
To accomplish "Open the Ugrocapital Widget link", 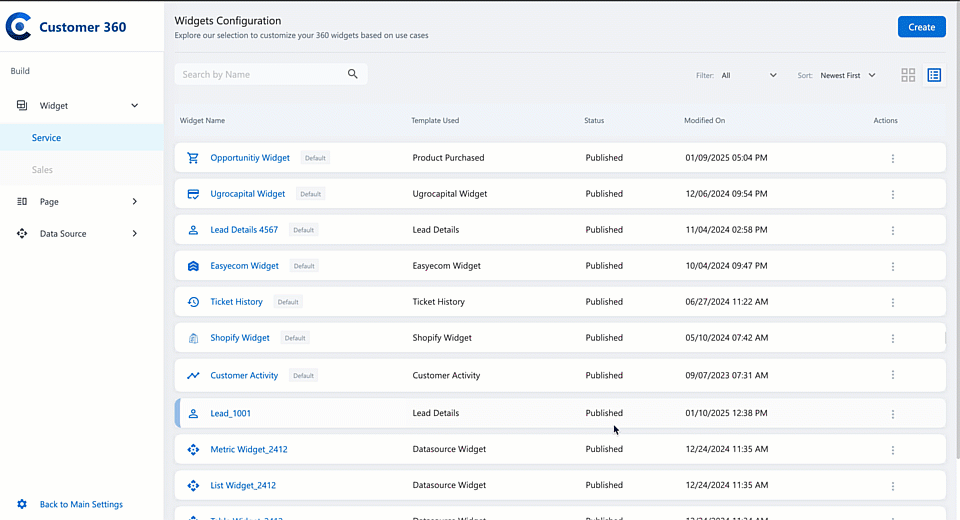I will (x=247, y=194).
